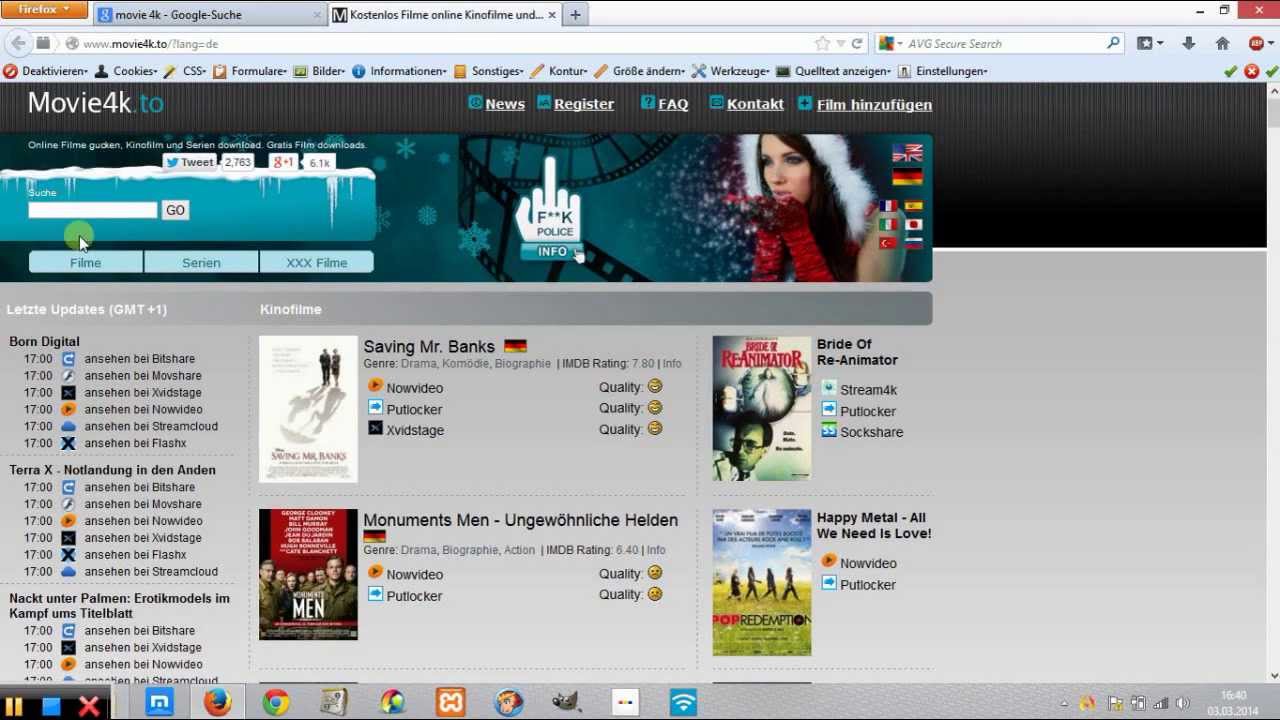
Task: Open the Bilder developer toolbar menu
Action: coord(320,71)
